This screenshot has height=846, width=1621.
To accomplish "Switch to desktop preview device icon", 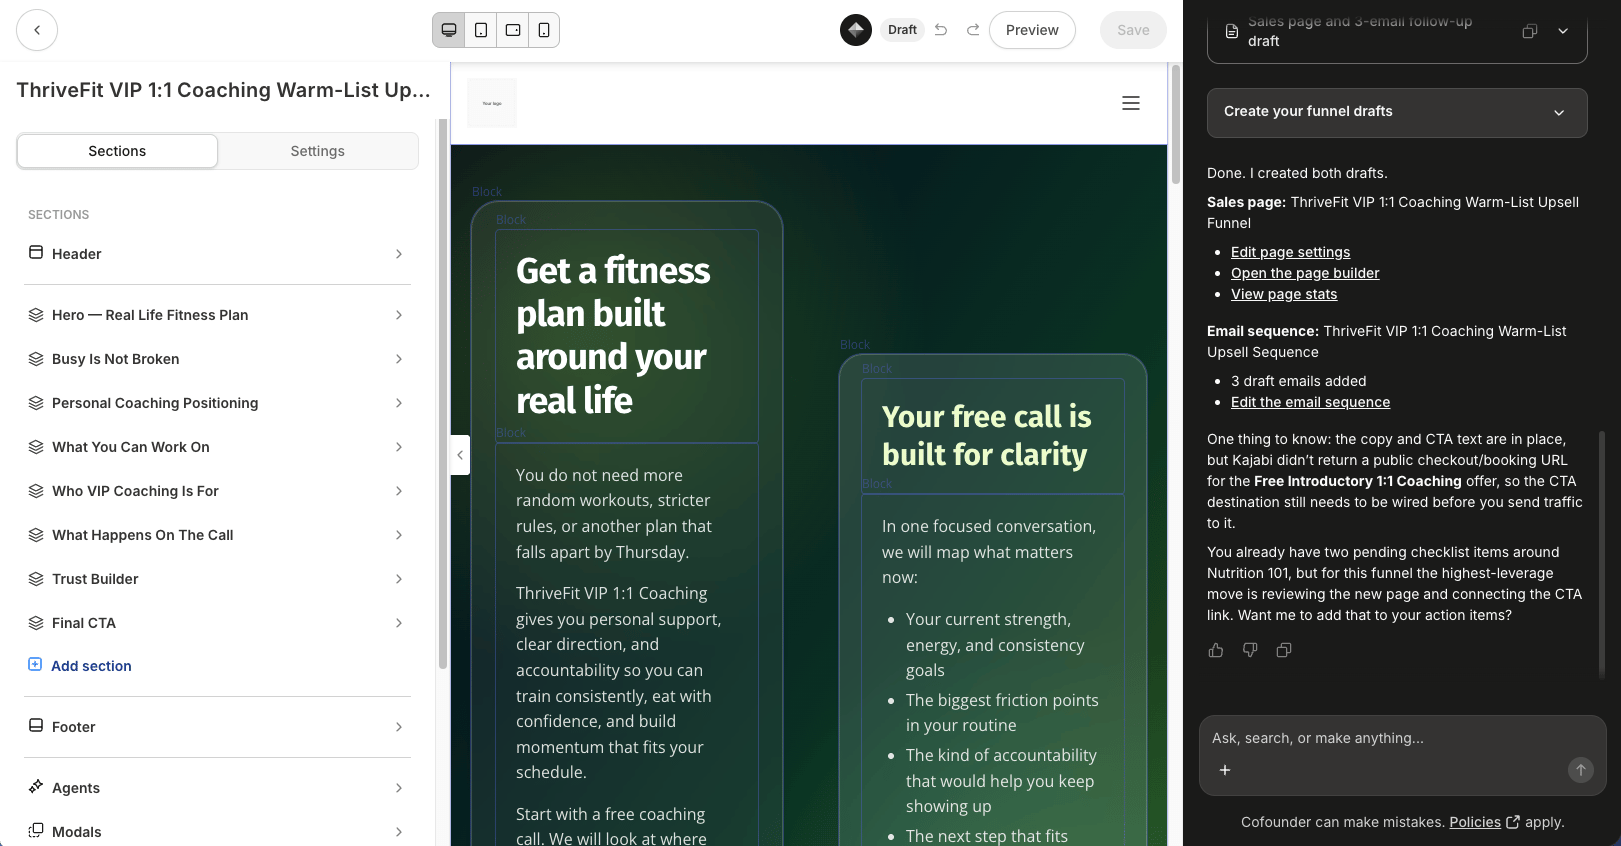I will [449, 30].
